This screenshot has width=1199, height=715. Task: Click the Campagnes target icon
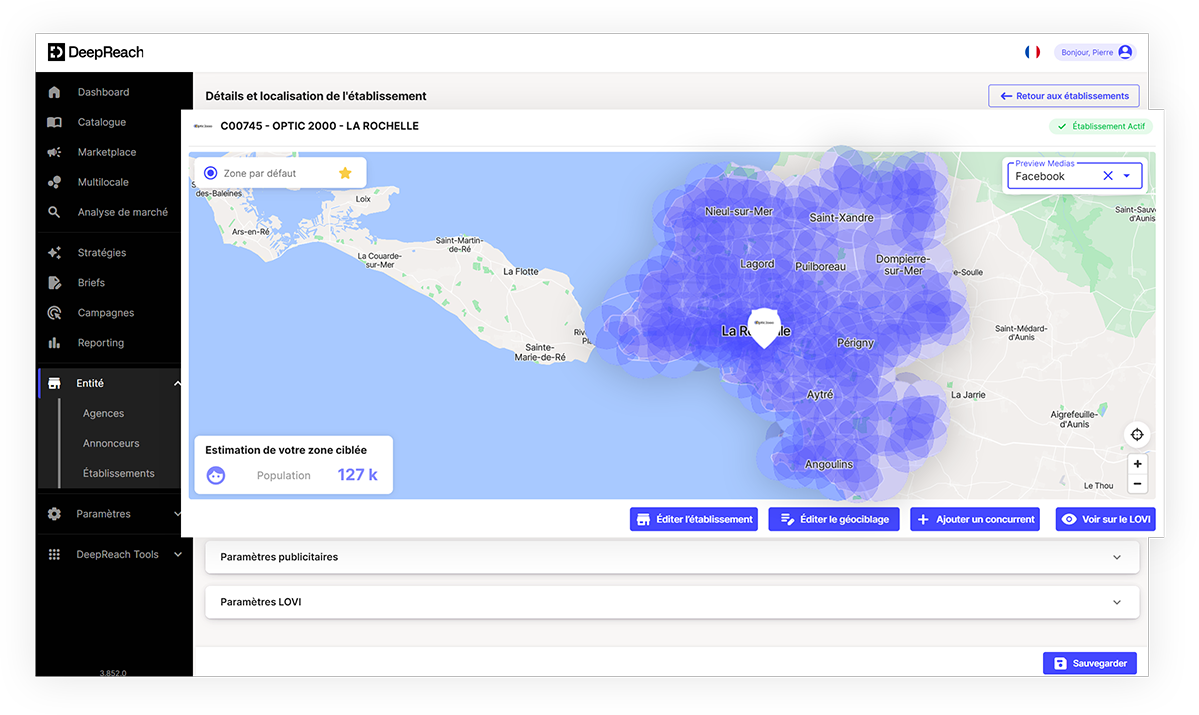tap(54, 313)
